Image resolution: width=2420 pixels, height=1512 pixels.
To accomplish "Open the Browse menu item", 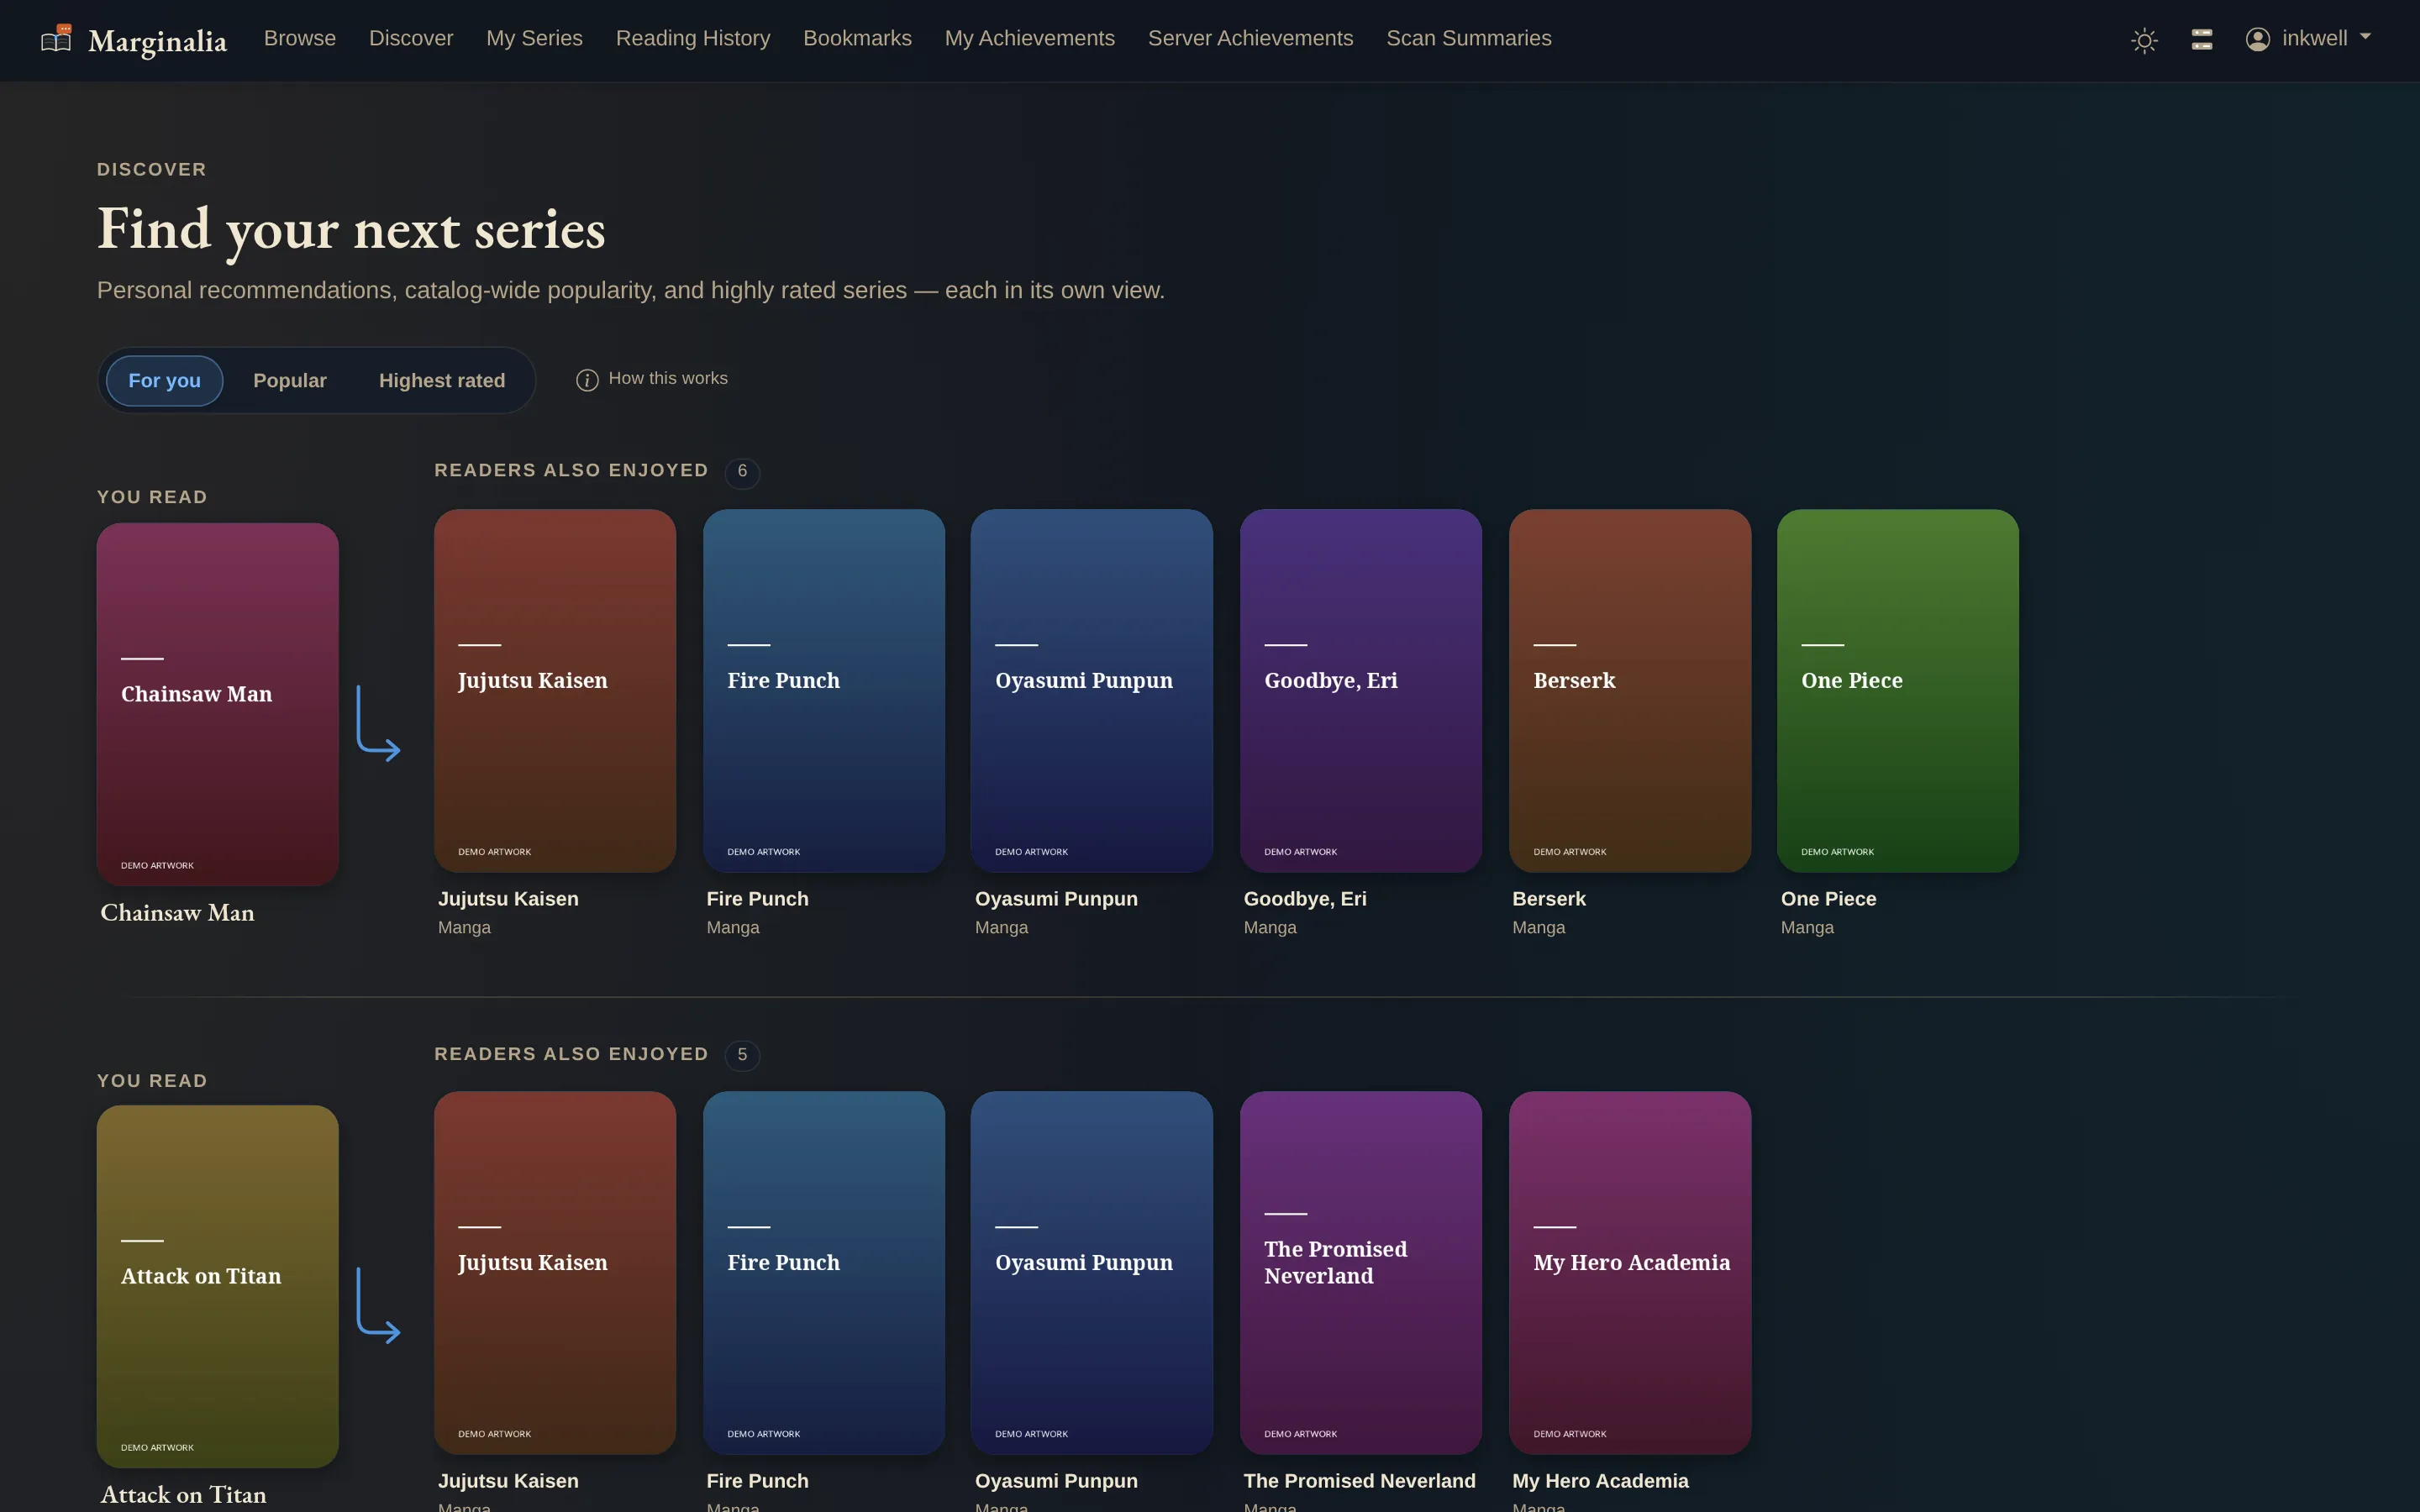I will [x=300, y=38].
